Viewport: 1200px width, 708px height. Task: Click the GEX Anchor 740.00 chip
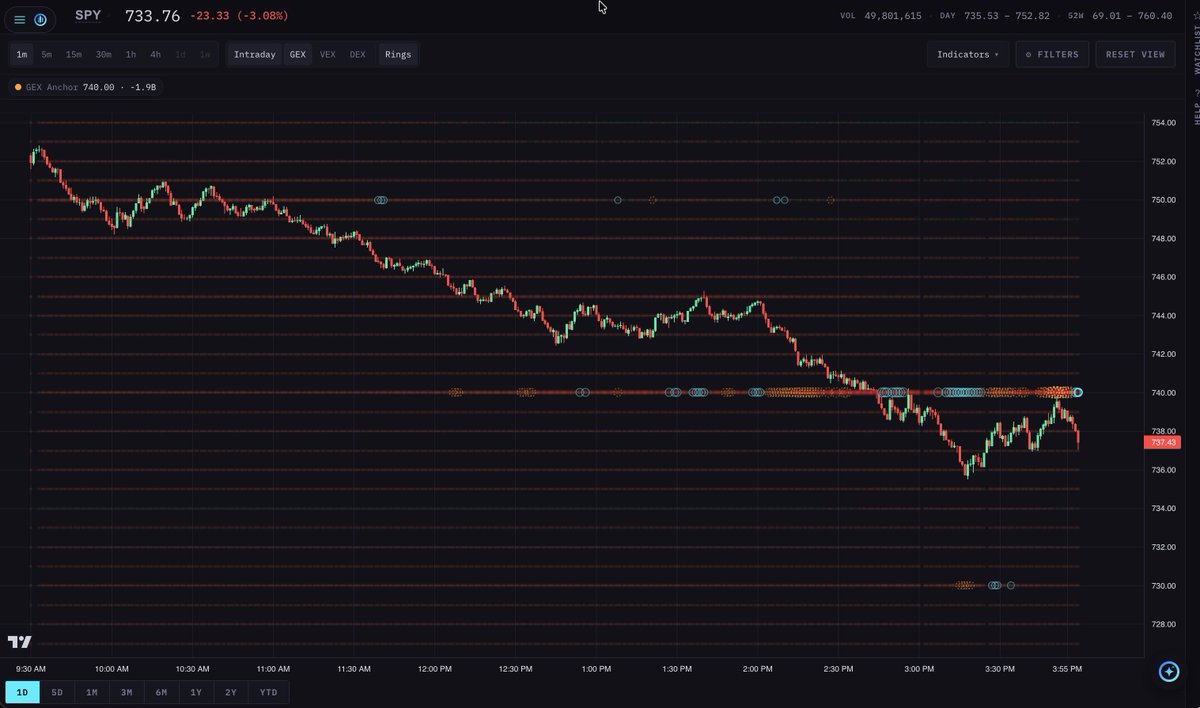pyautogui.click(x=85, y=87)
